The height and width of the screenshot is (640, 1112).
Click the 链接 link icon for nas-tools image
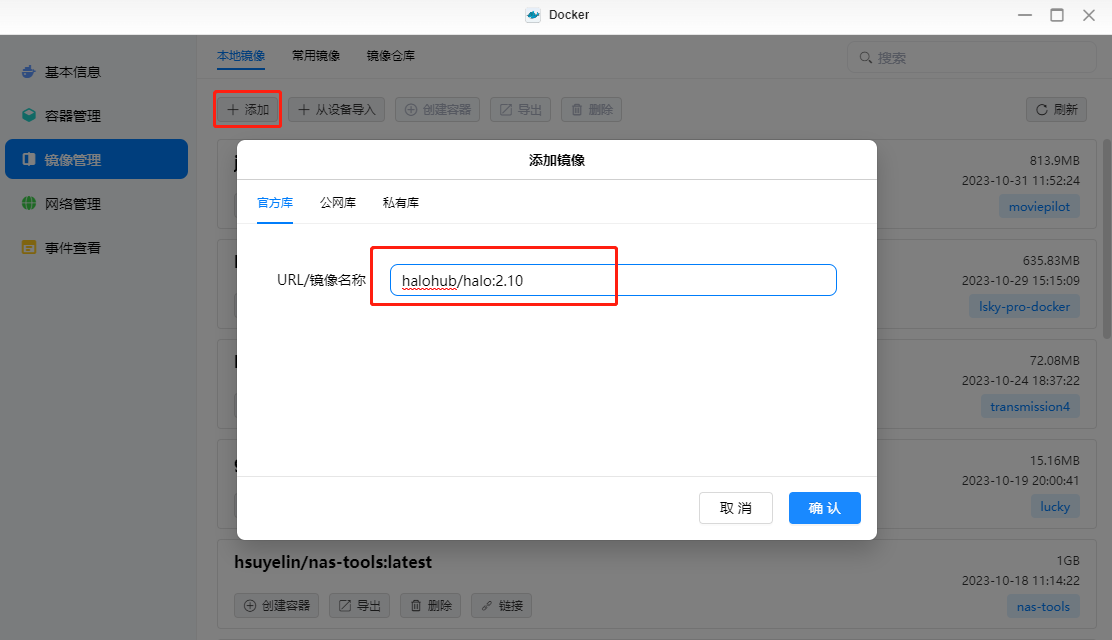[501, 605]
